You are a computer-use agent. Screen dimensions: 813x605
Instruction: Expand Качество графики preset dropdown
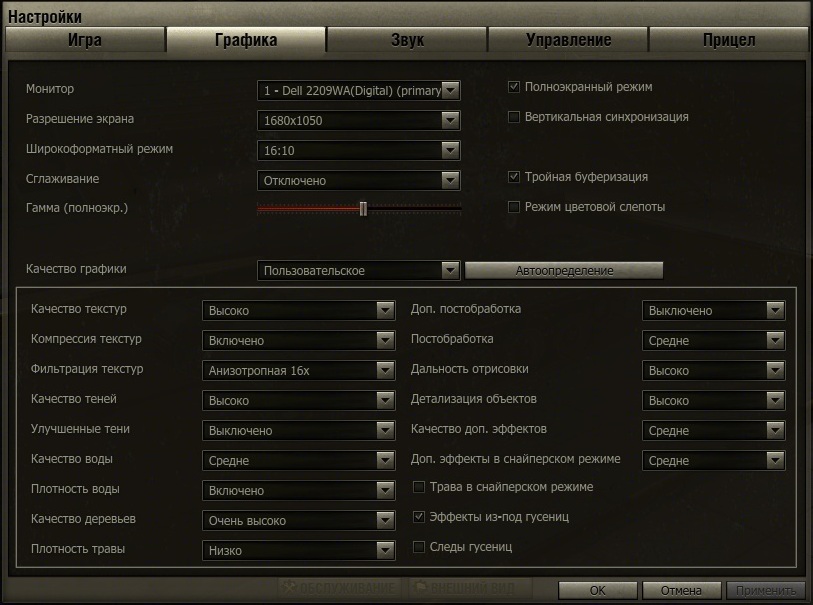(358, 271)
